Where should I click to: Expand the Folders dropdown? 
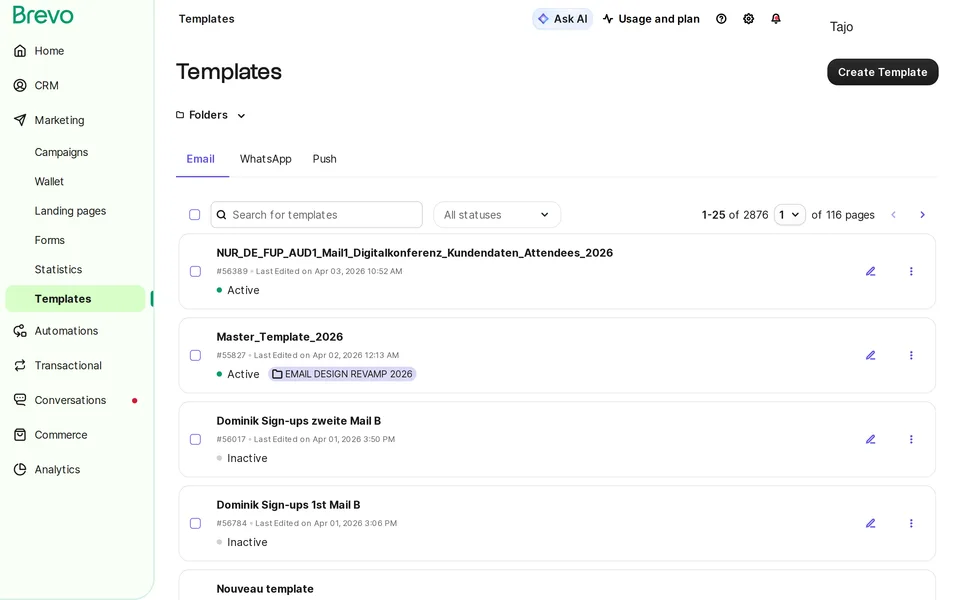[x=211, y=115]
